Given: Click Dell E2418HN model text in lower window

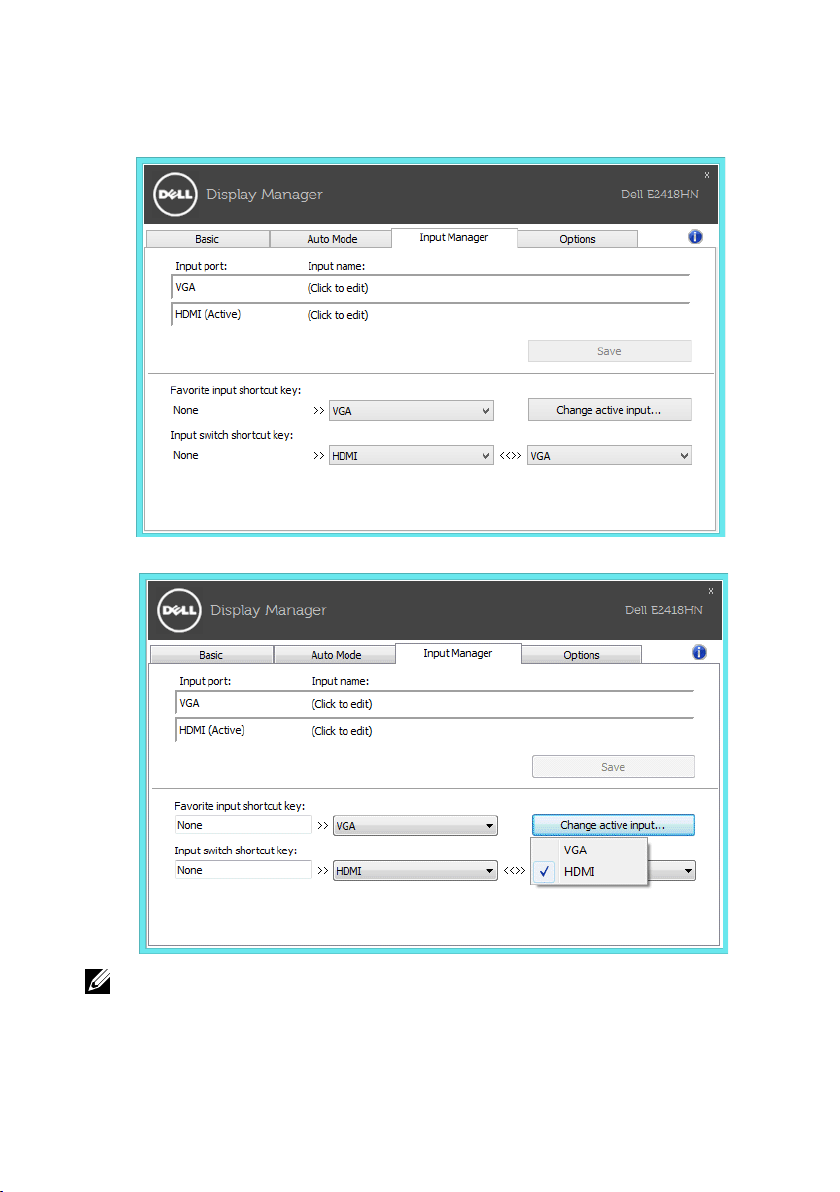Looking at the screenshot, I should pos(664,610).
